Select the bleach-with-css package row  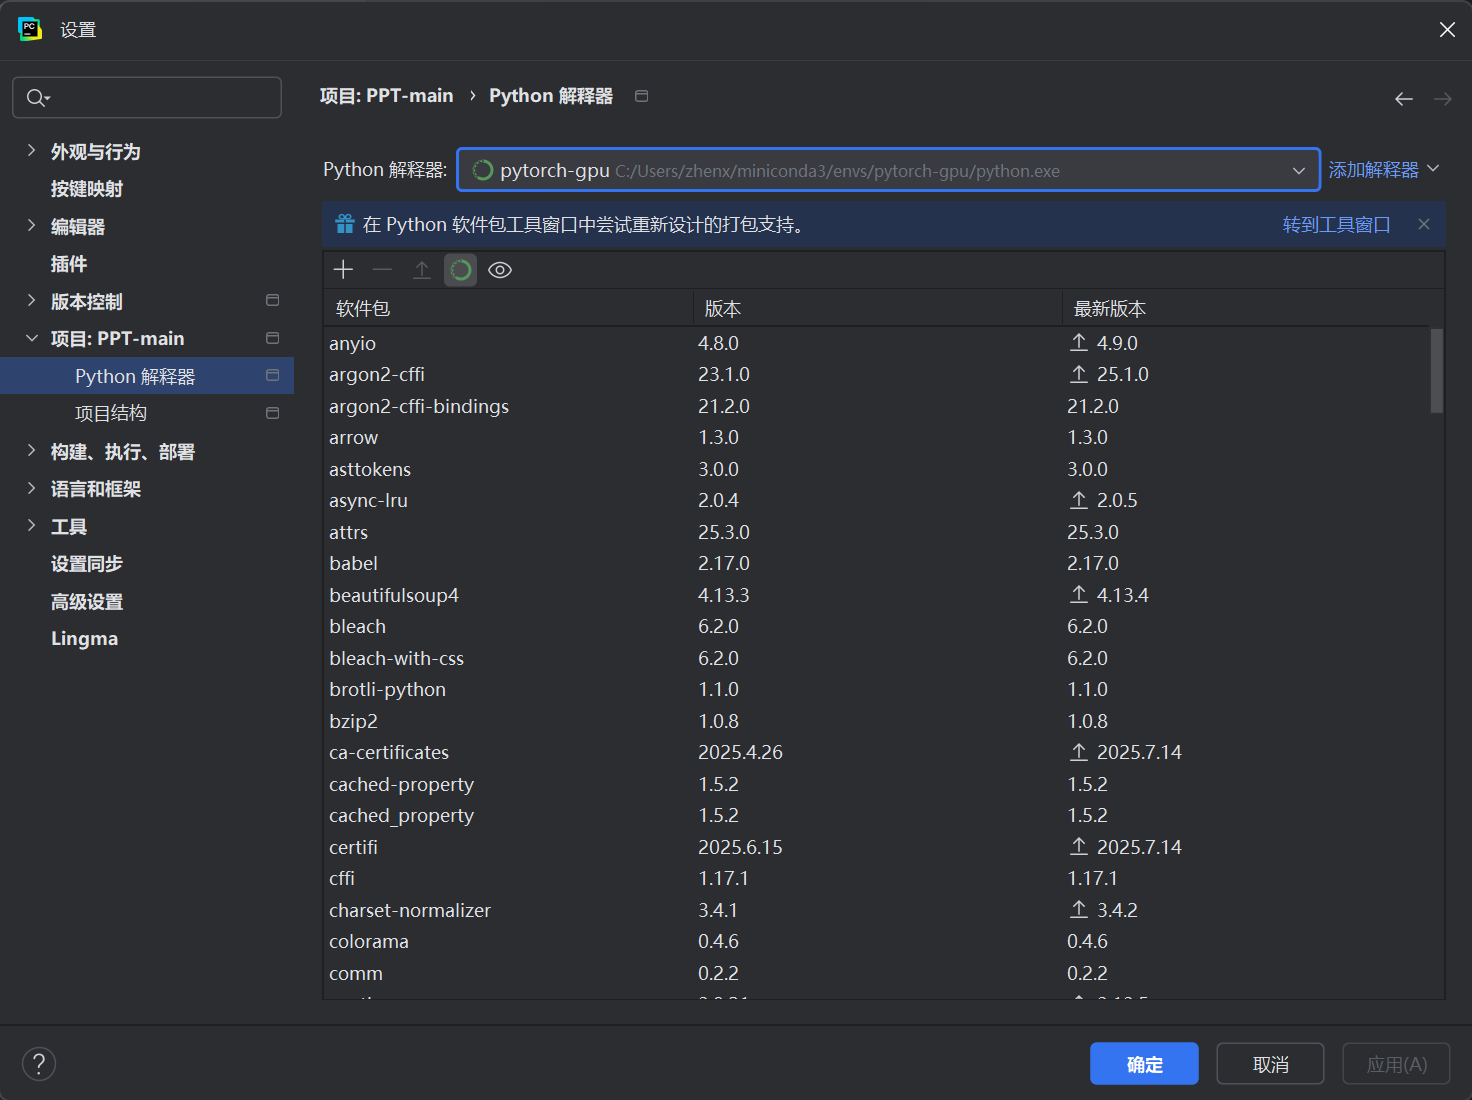point(877,658)
